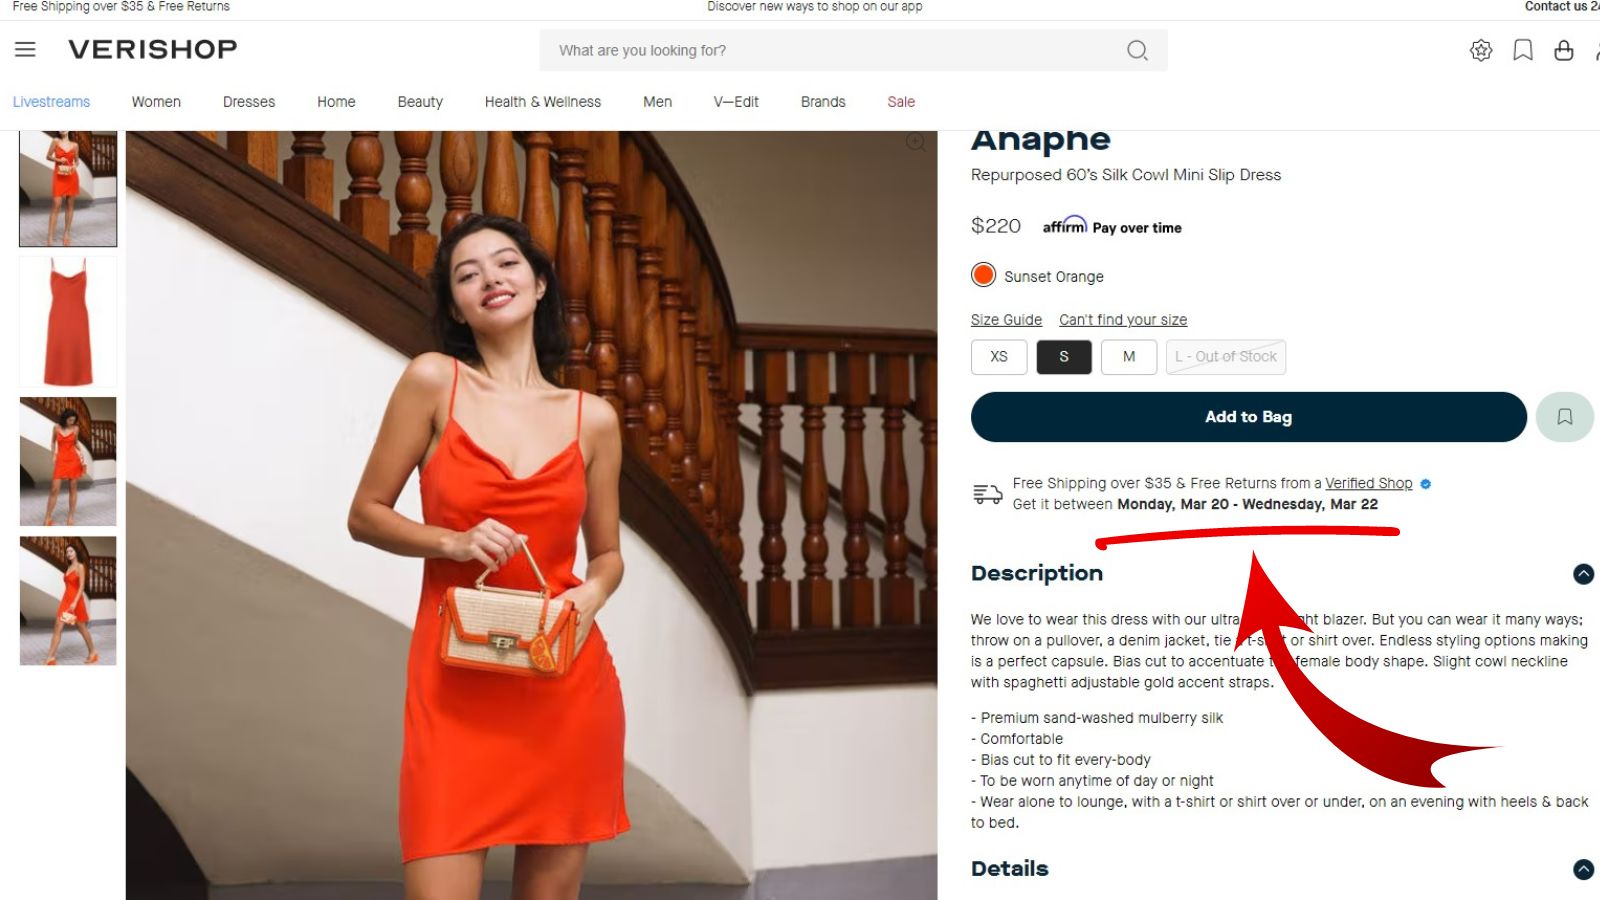The height and width of the screenshot is (900, 1600).
Task: Collapse the Description section
Action: point(1583,574)
